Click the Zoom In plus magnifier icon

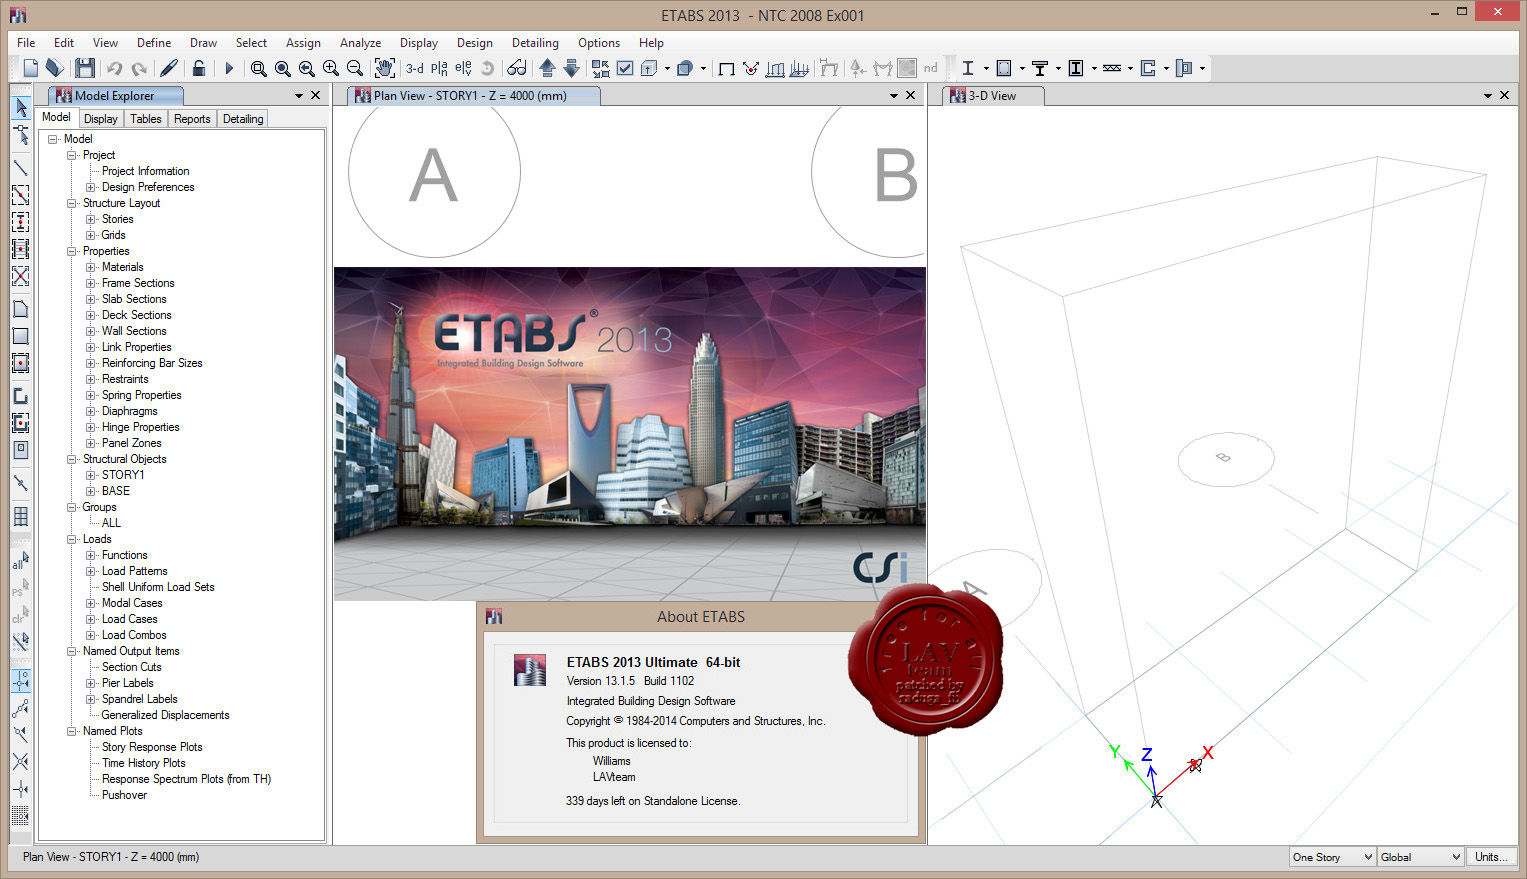tap(331, 68)
